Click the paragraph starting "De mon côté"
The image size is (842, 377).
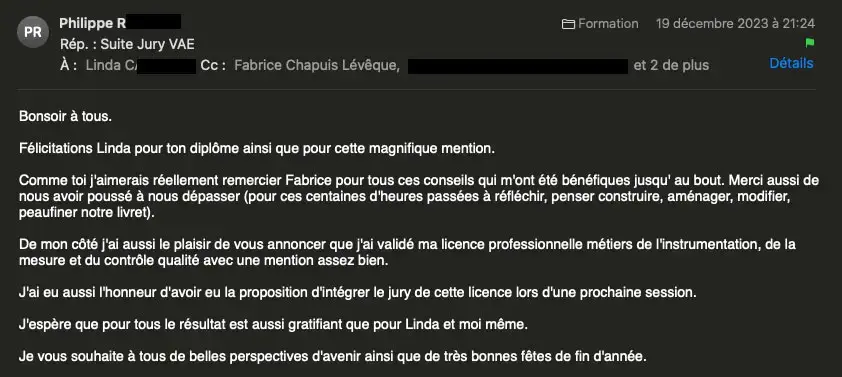click(407, 253)
